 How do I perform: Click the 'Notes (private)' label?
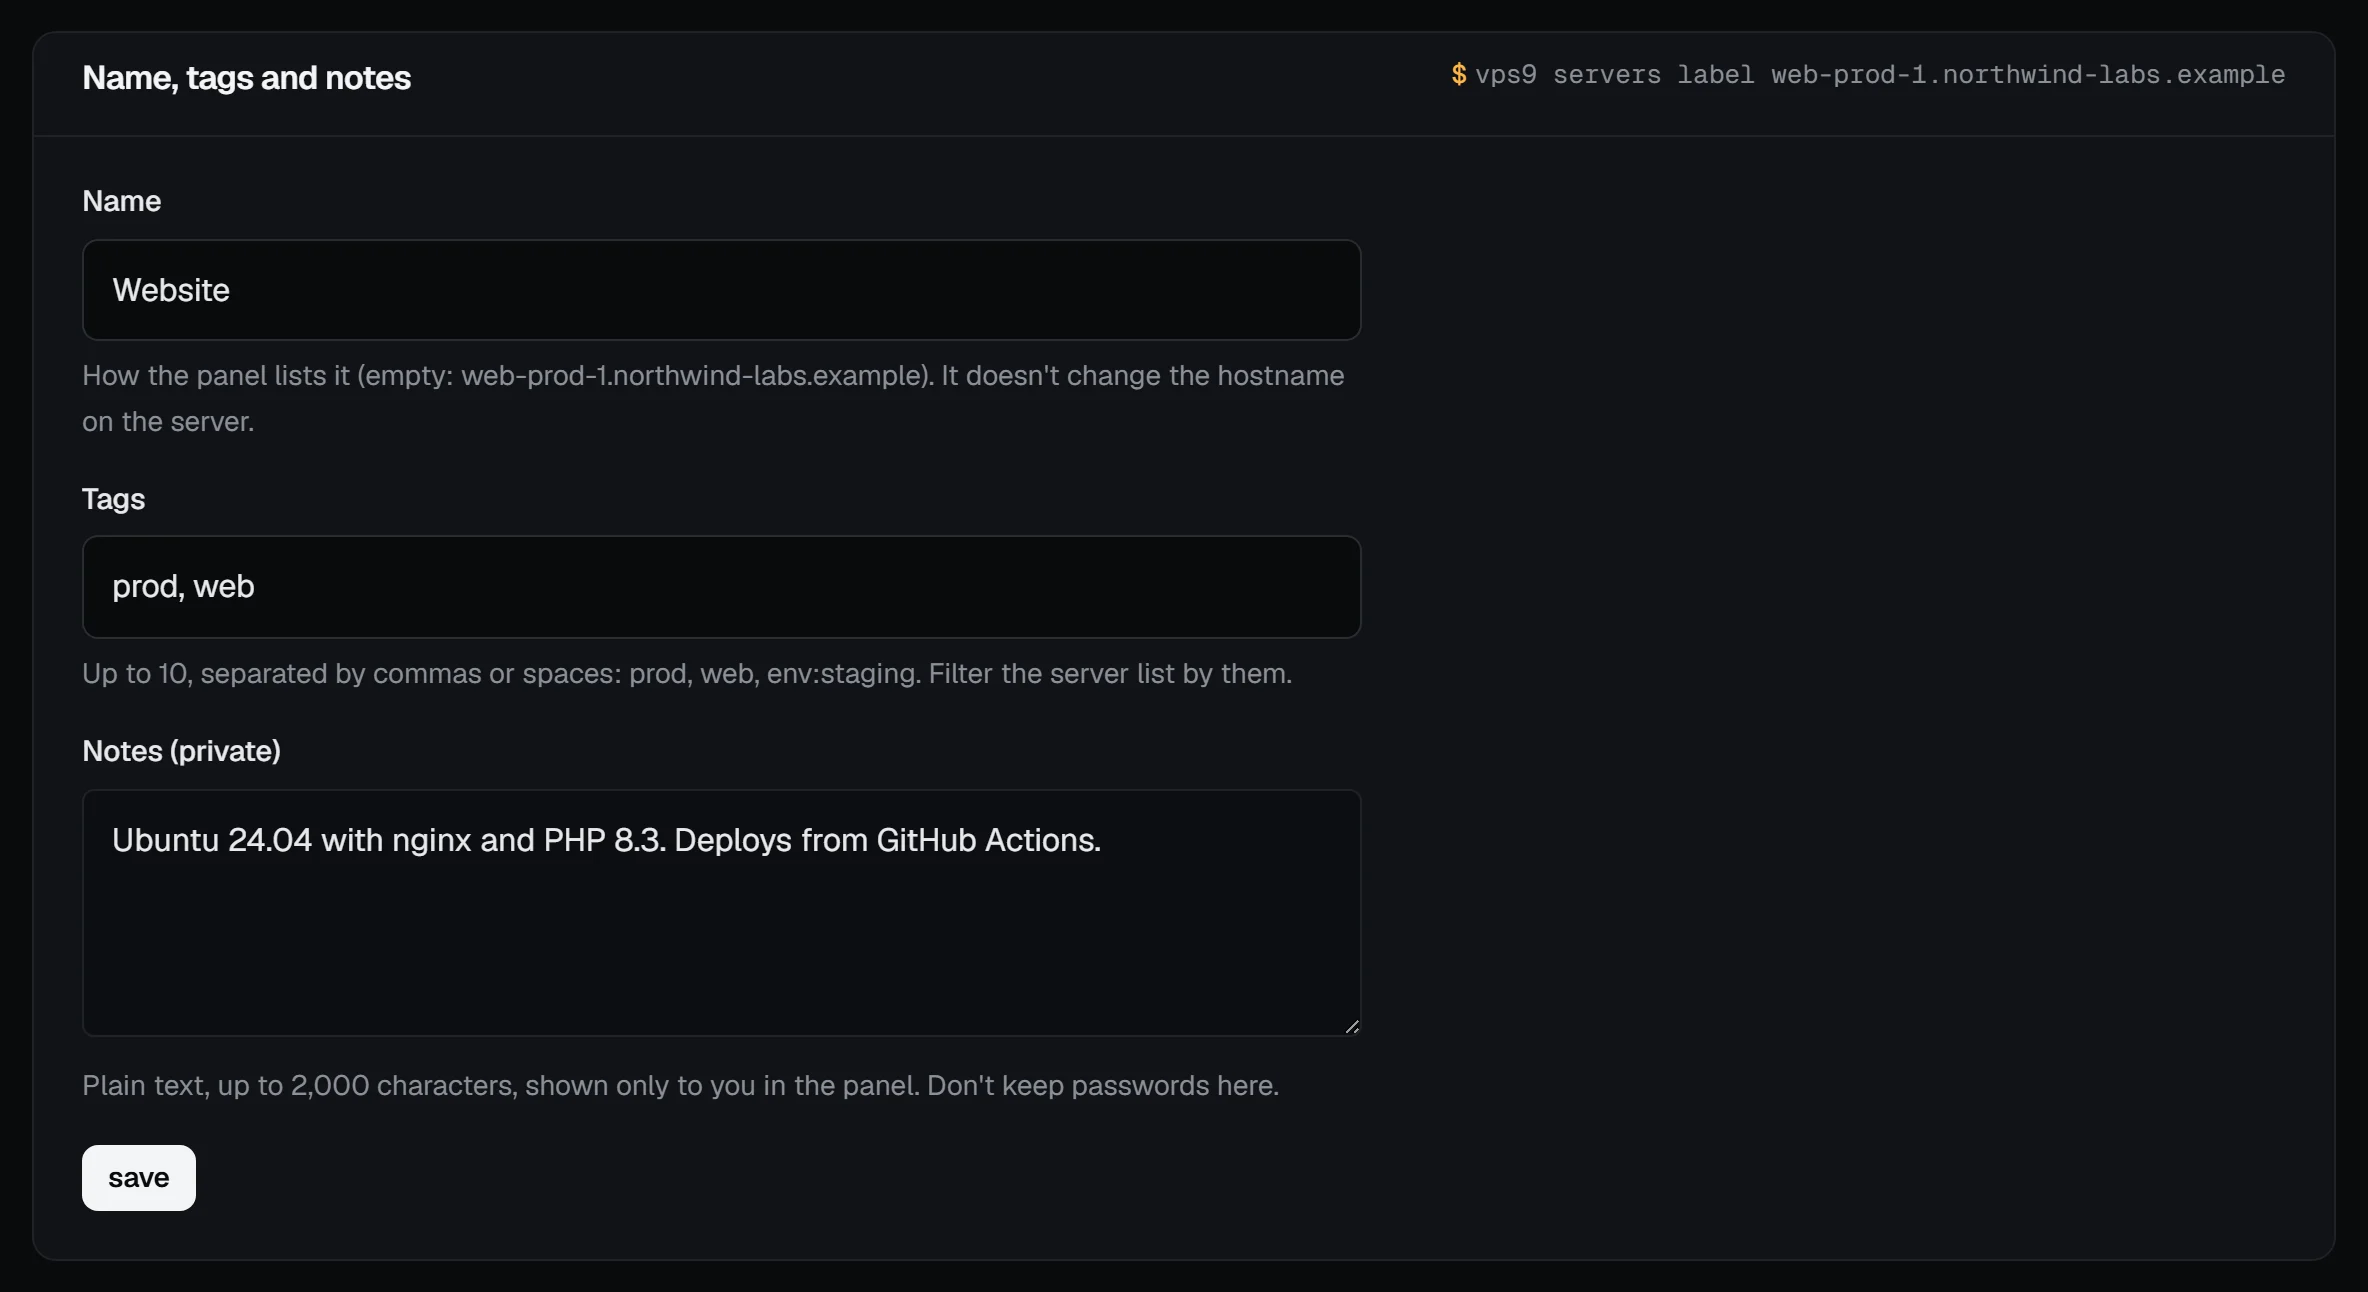tap(181, 751)
